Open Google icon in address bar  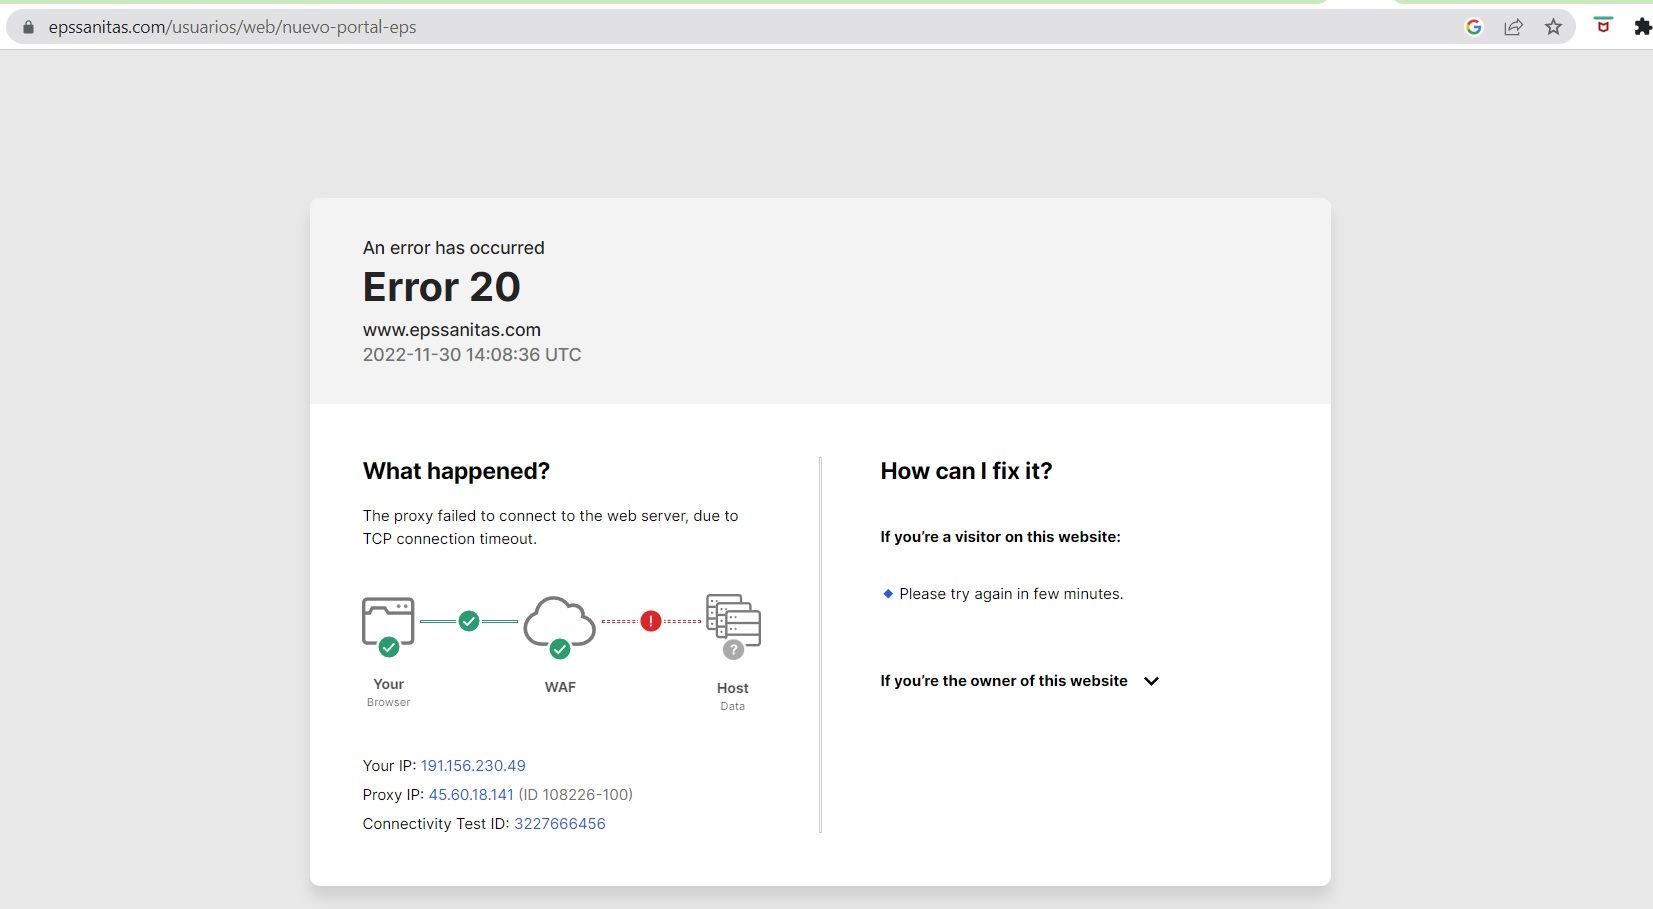click(x=1473, y=27)
